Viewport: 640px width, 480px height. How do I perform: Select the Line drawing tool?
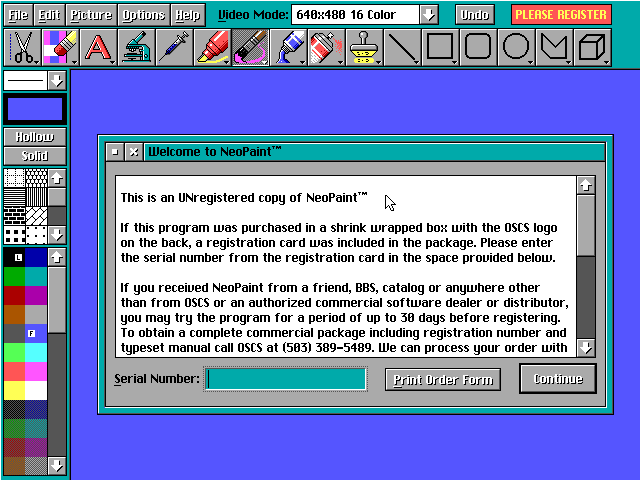(402, 47)
